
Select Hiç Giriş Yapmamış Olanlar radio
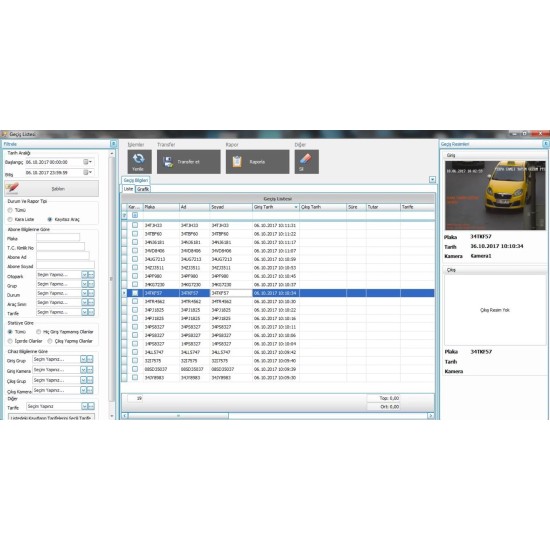click(x=39, y=332)
